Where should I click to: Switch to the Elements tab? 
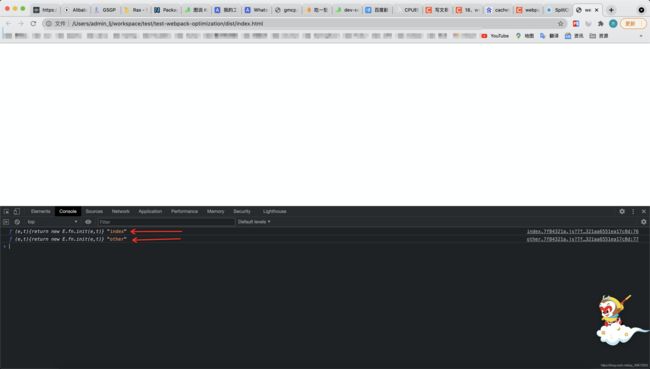(x=40, y=211)
